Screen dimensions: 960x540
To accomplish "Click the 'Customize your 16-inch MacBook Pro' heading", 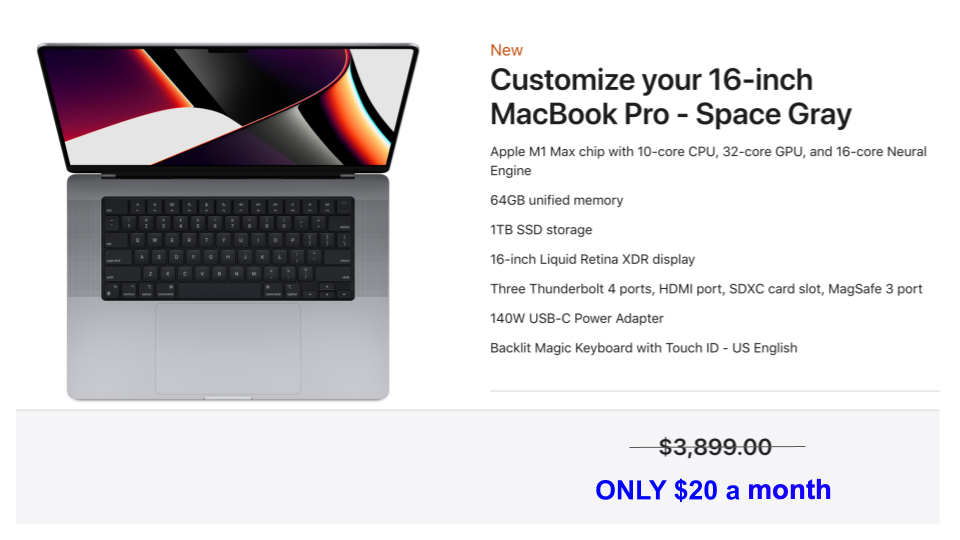I will (x=670, y=97).
